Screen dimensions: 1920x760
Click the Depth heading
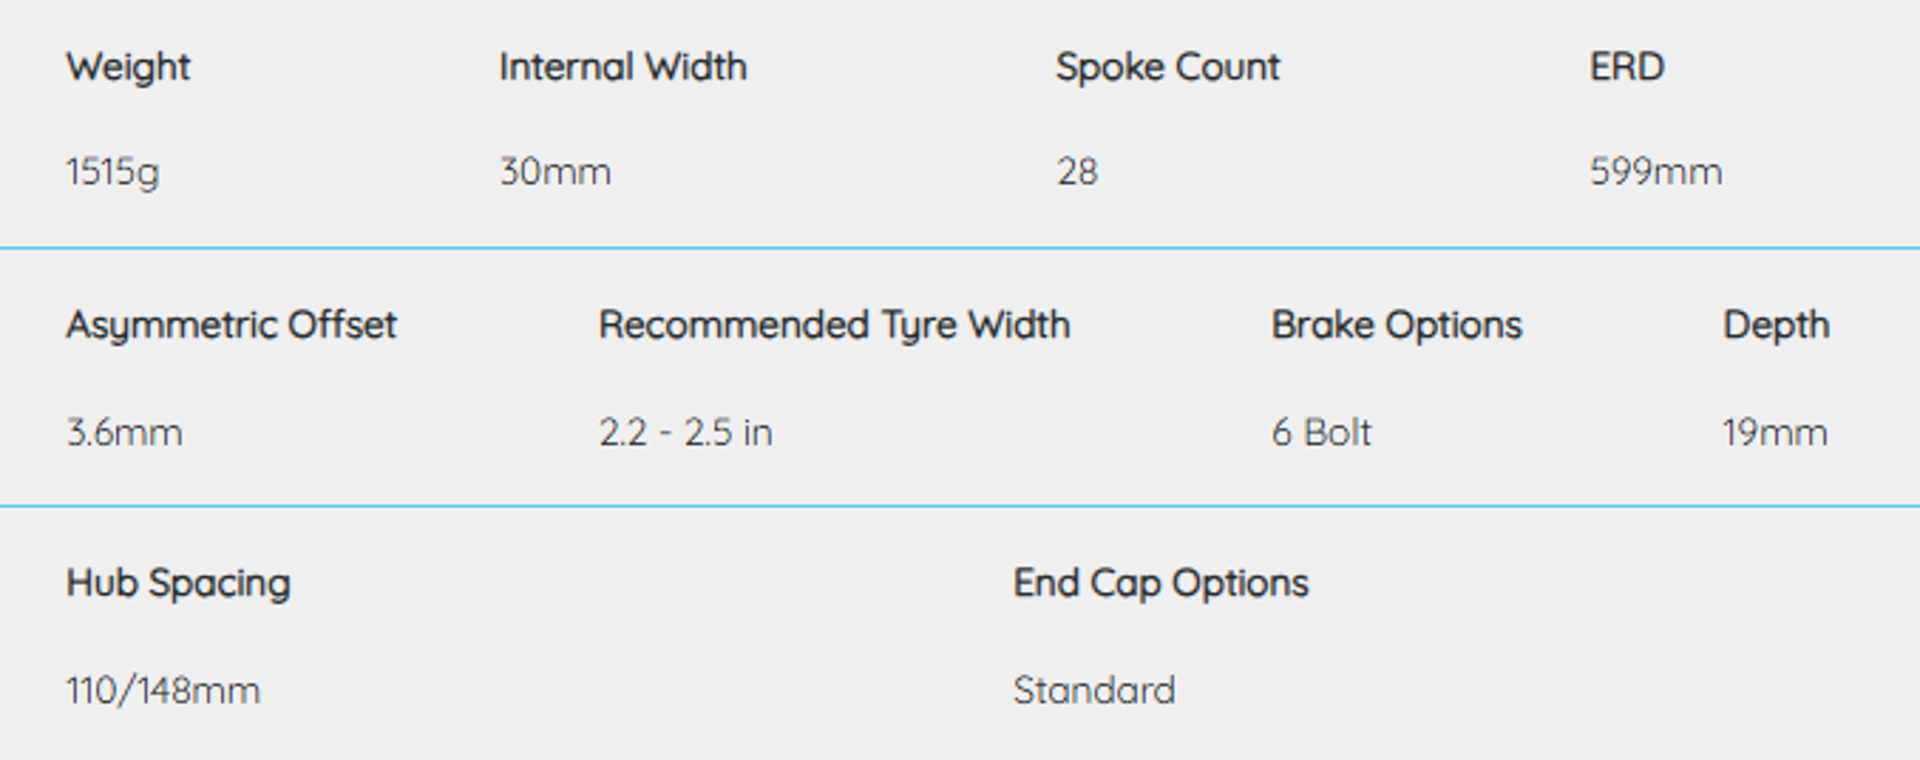[x=1776, y=325]
